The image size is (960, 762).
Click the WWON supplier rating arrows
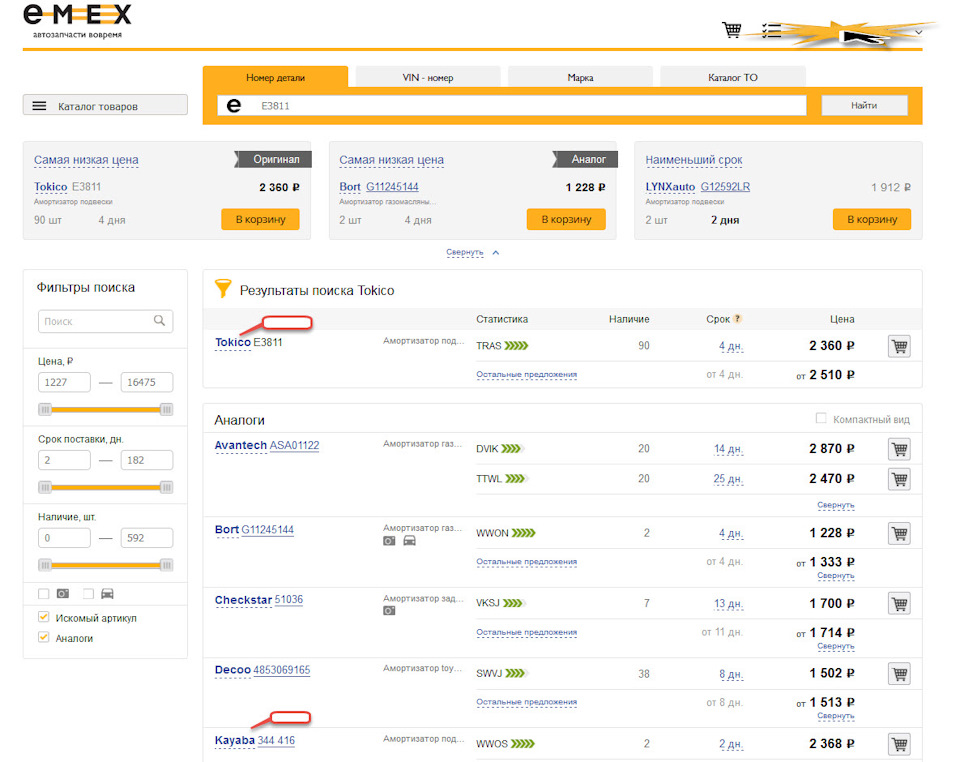[x=523, y=533]
